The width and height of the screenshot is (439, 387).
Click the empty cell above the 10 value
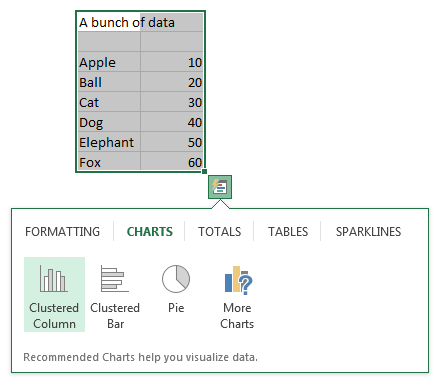pos(172,42)
